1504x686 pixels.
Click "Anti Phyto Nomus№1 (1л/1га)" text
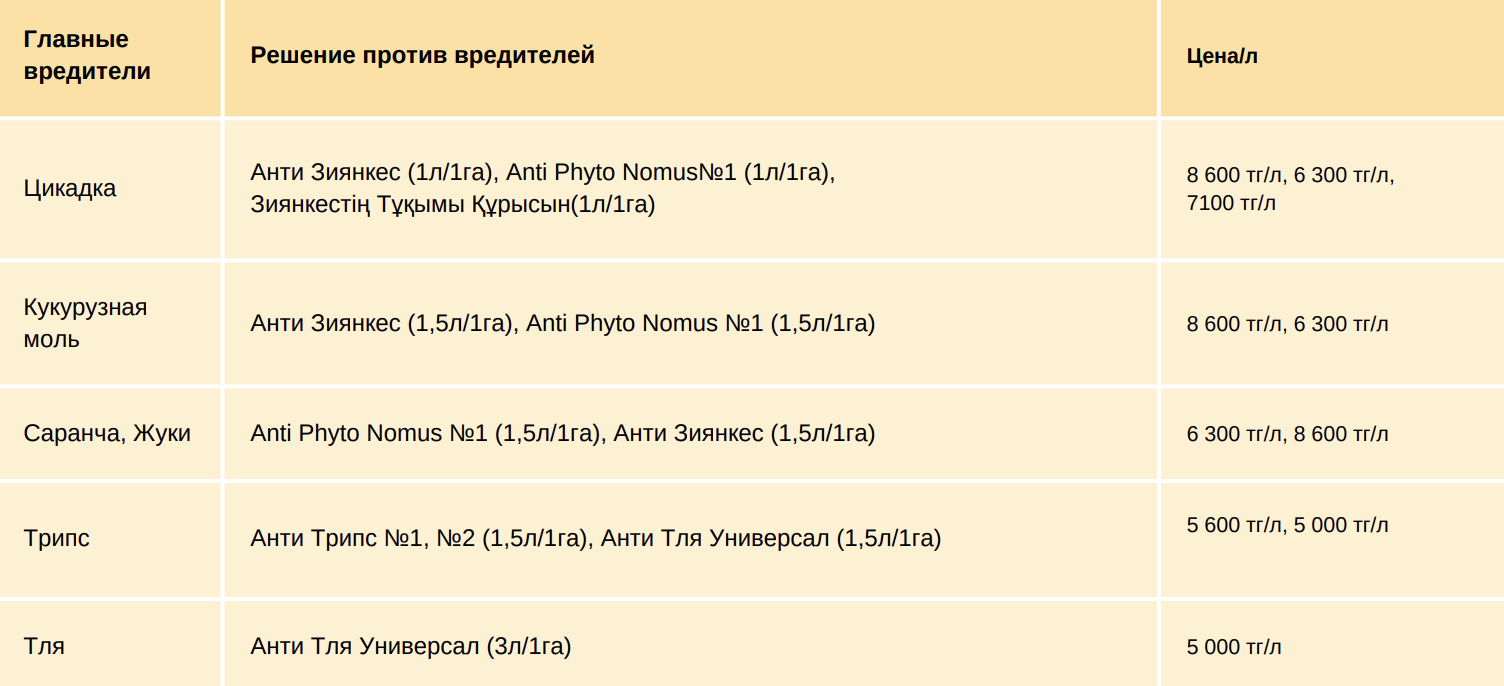670,172
